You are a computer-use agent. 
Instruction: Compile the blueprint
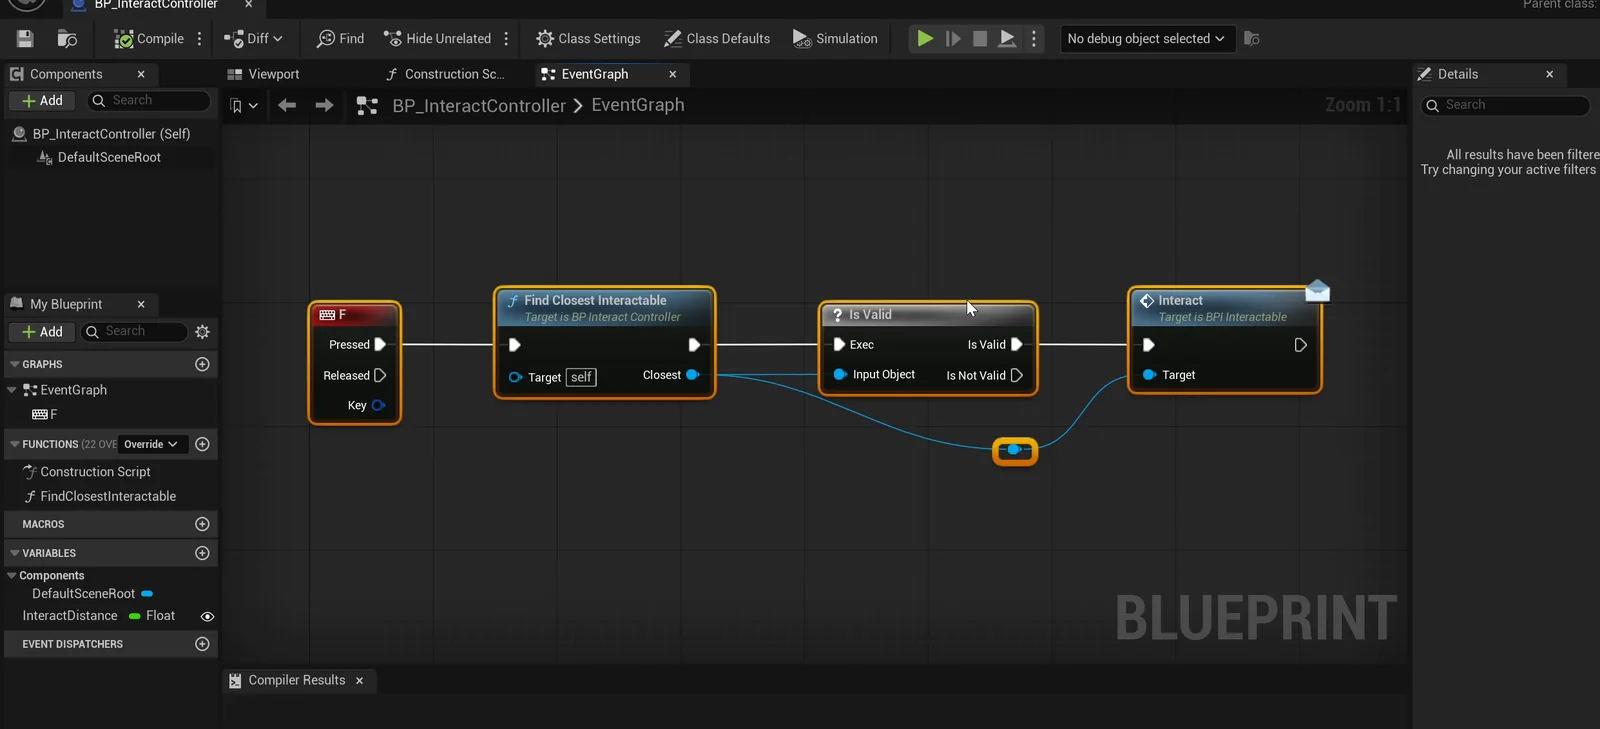tap(149, 39)
